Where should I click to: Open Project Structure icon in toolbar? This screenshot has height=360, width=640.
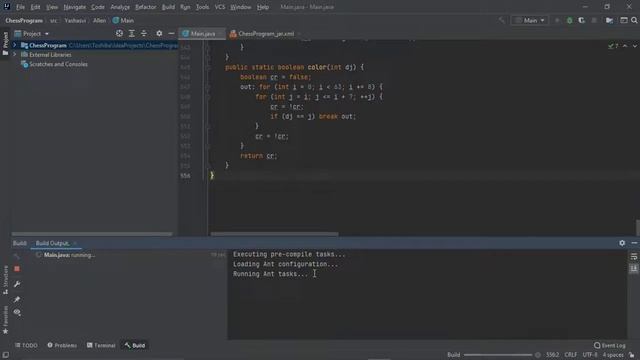609,20
